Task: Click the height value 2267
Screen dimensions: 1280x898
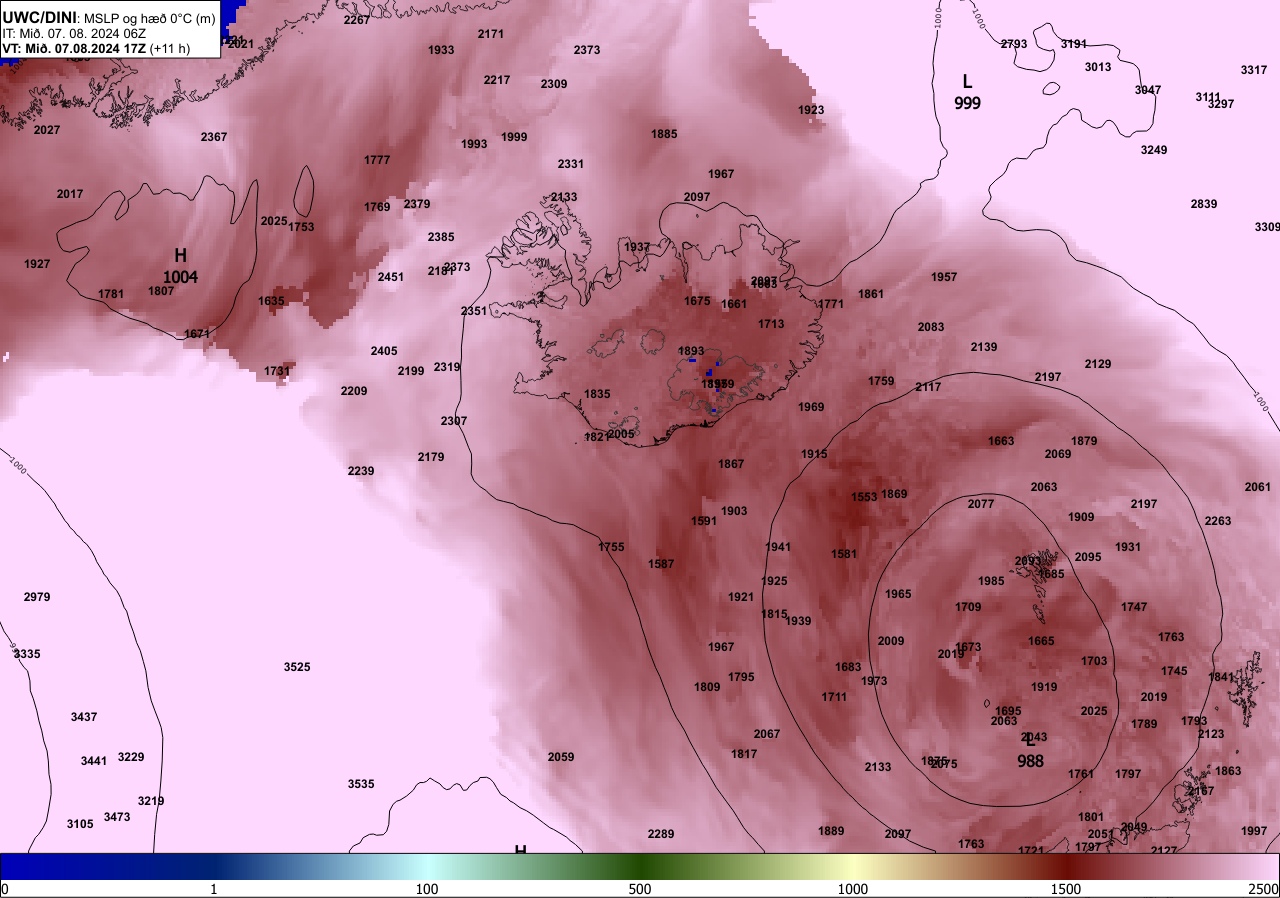Action: [x=357, y=20]
